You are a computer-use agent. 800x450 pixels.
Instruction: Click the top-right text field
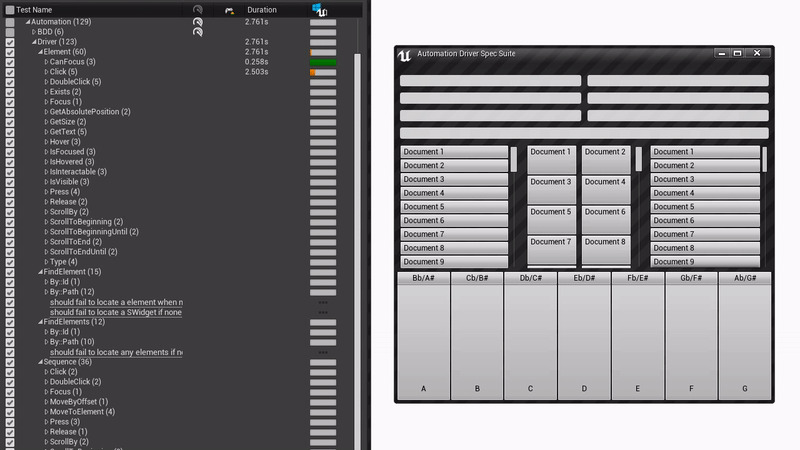[678, 81]
